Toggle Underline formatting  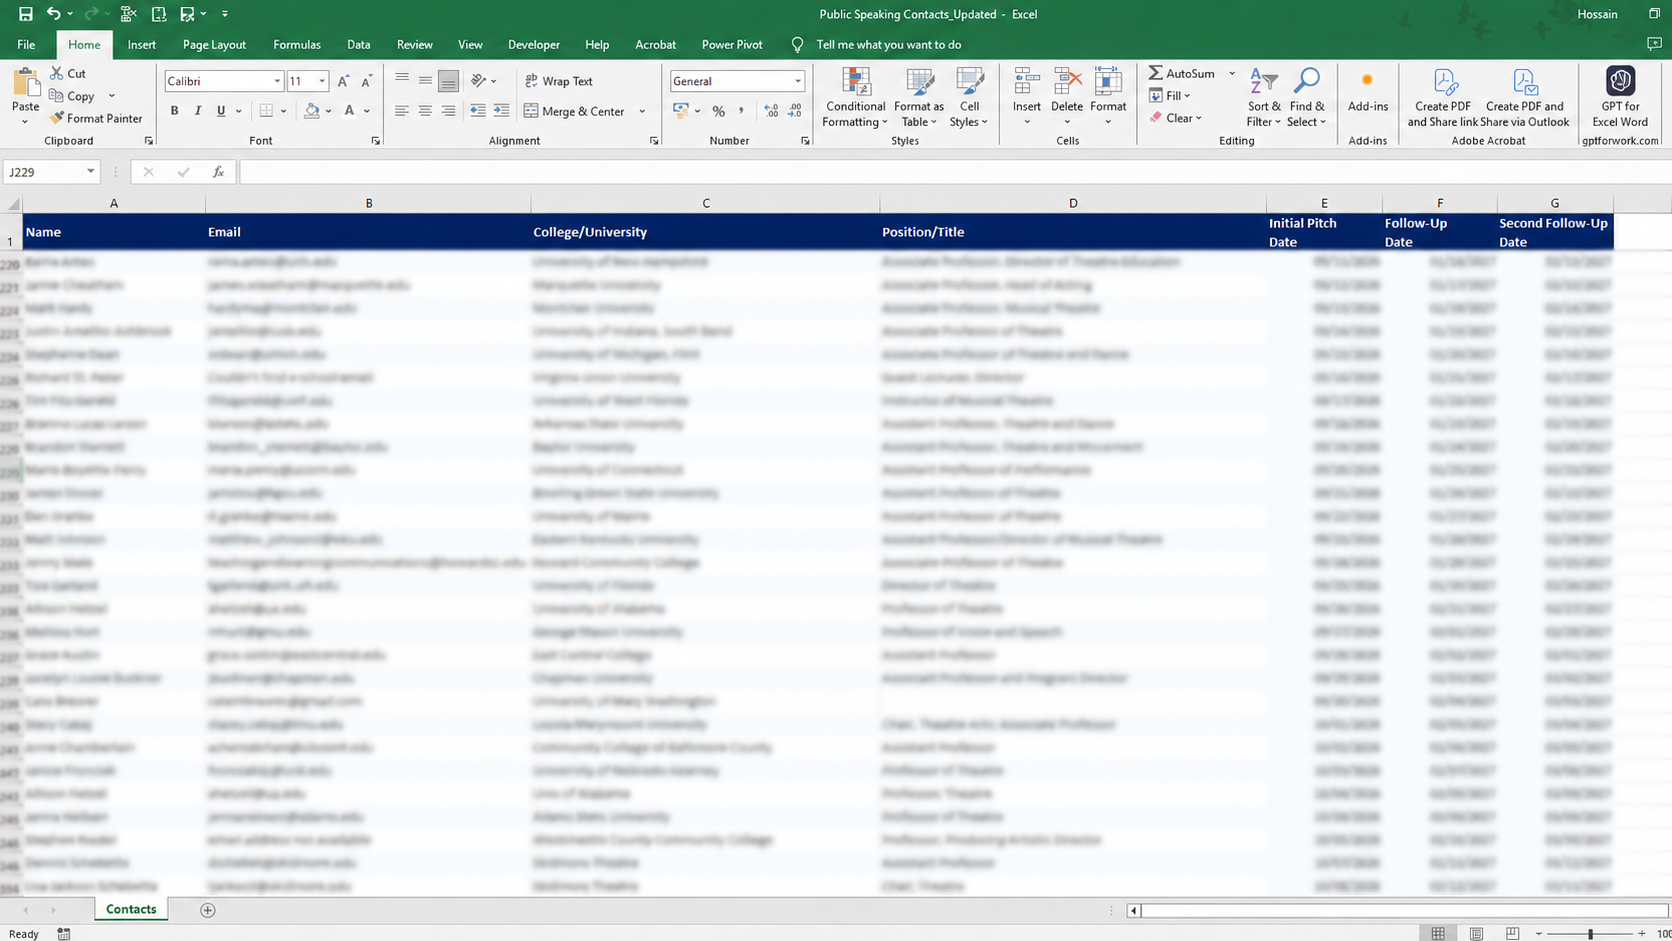tap(221, 111)
